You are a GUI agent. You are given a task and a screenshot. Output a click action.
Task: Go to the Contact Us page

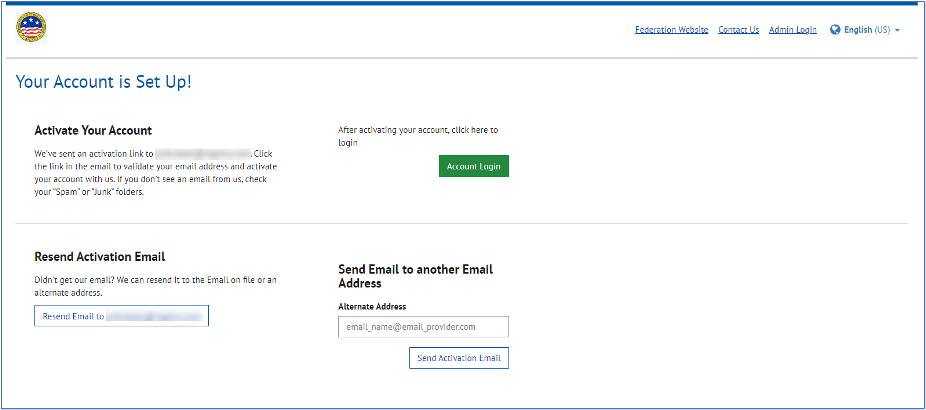point(738,30)
